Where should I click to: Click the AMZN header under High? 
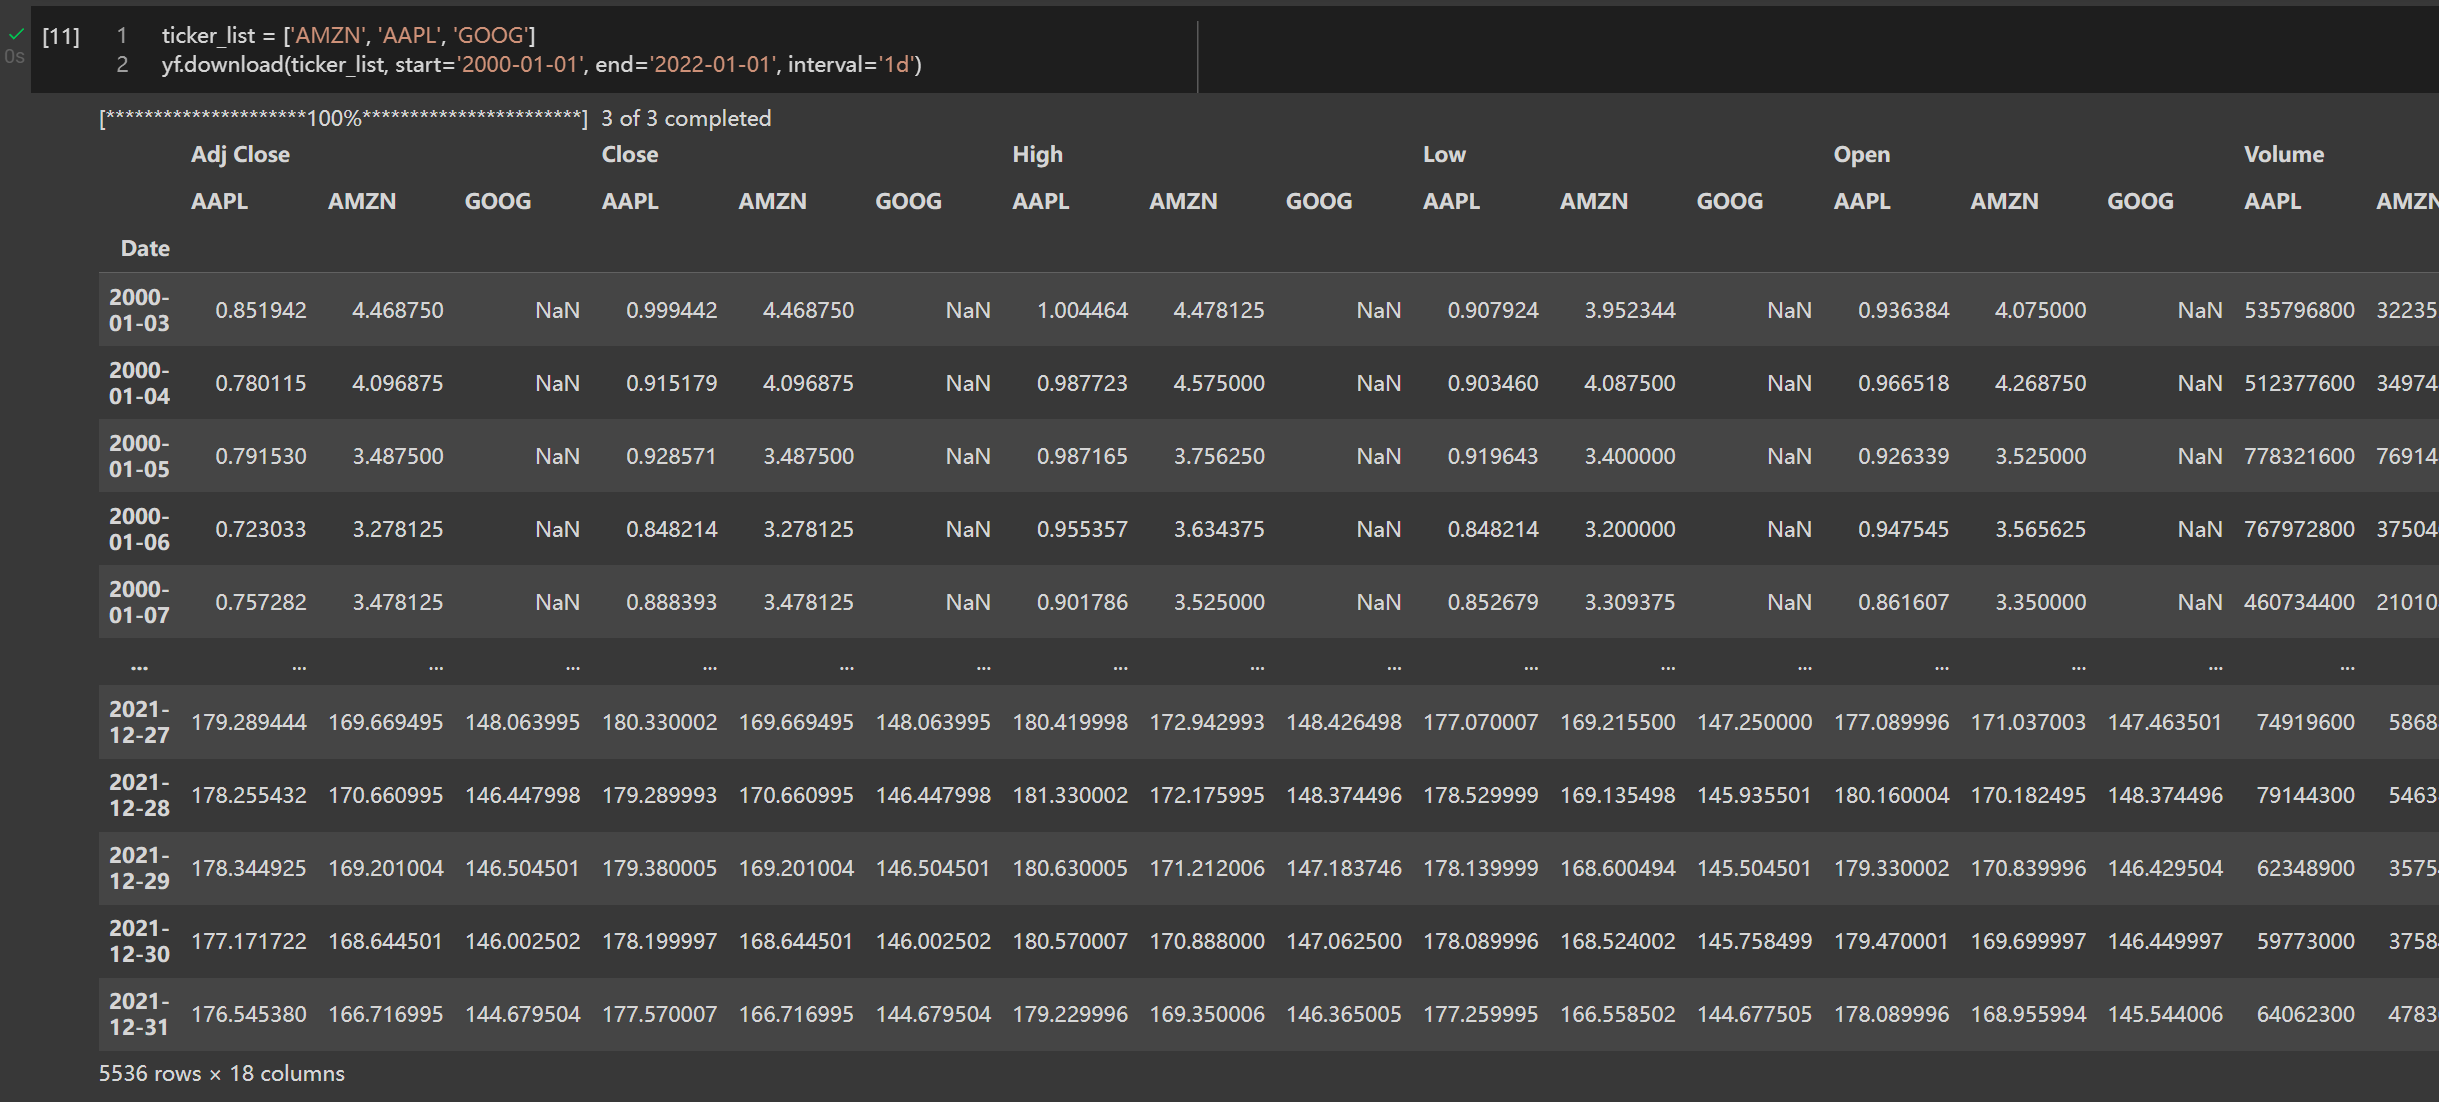coord(1183,201)
